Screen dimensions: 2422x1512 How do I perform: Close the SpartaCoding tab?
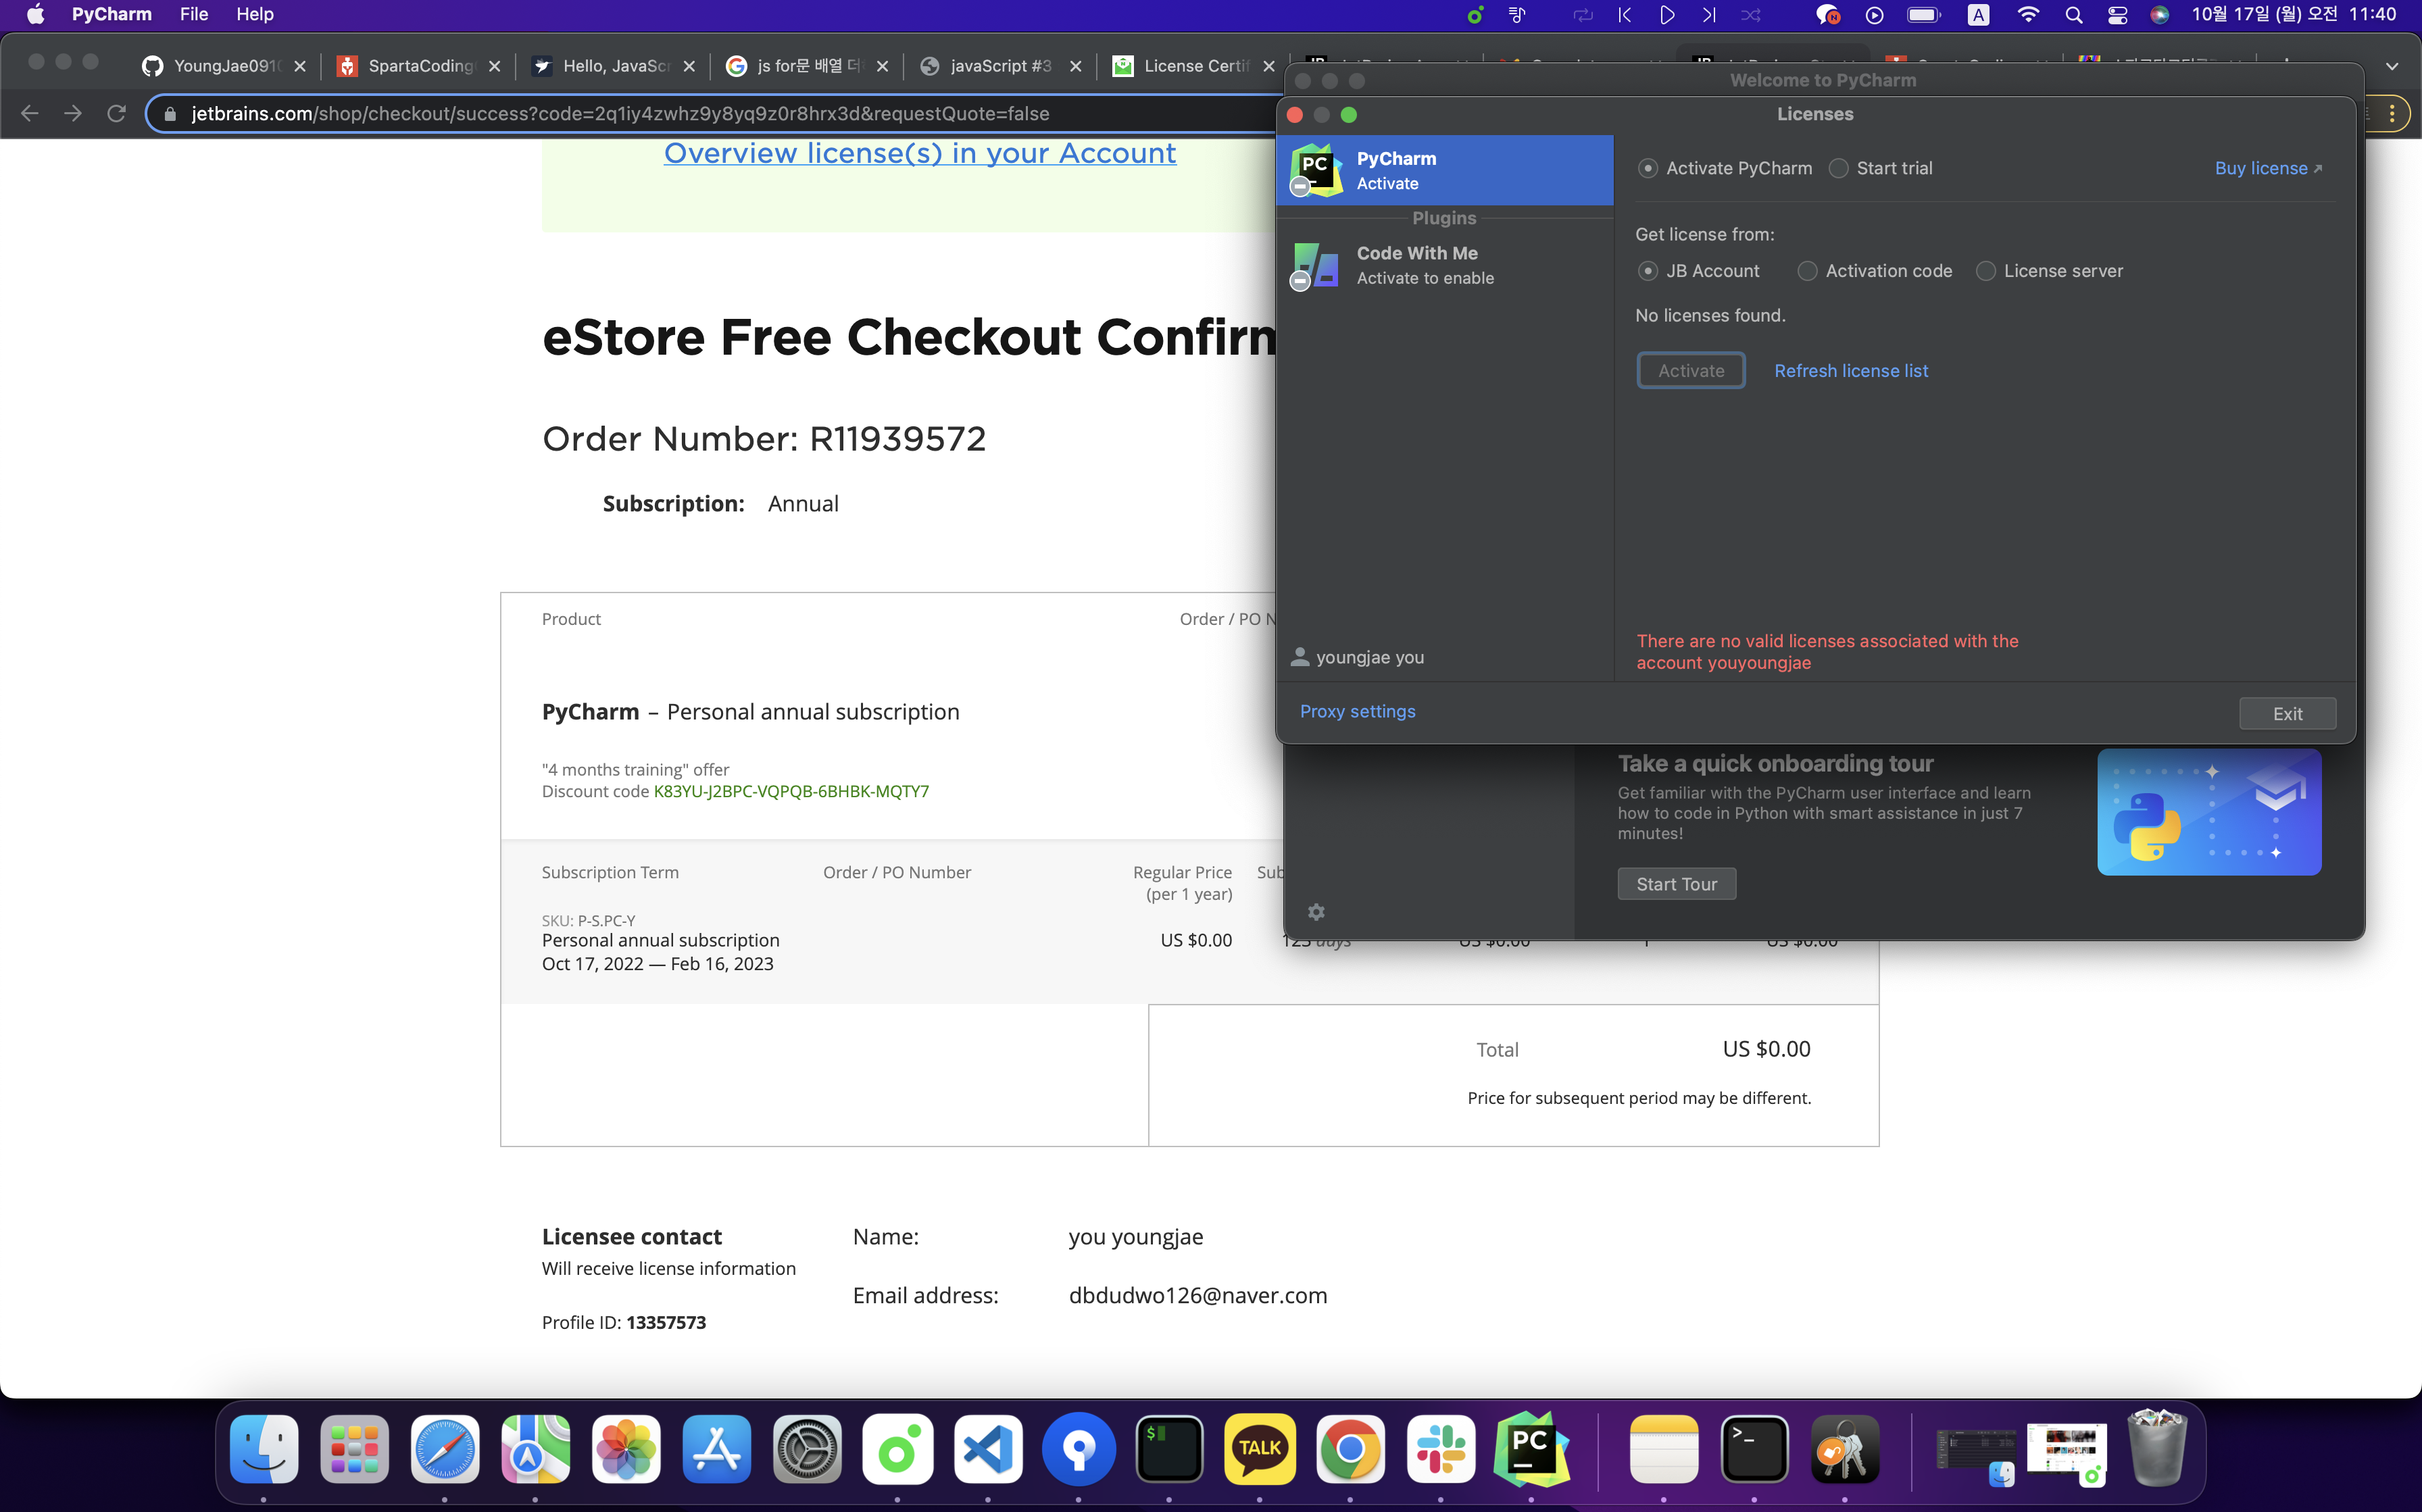494,66
